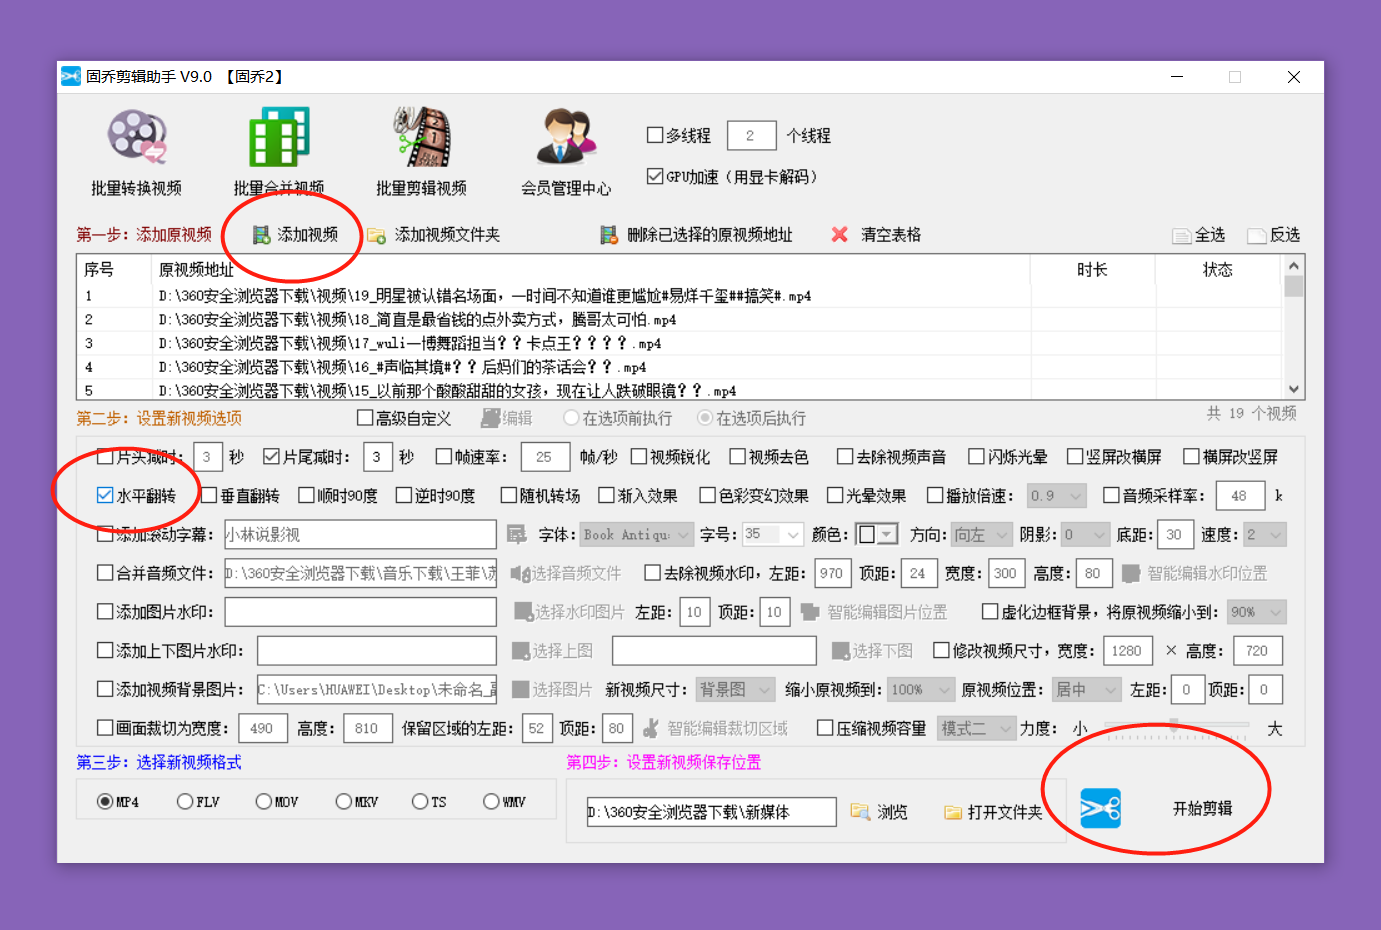The height and width of the screenshot is (930, 1381).
Task: Click 删除已选择的原视频地址 delete icon
Action: tap(609, 235)
